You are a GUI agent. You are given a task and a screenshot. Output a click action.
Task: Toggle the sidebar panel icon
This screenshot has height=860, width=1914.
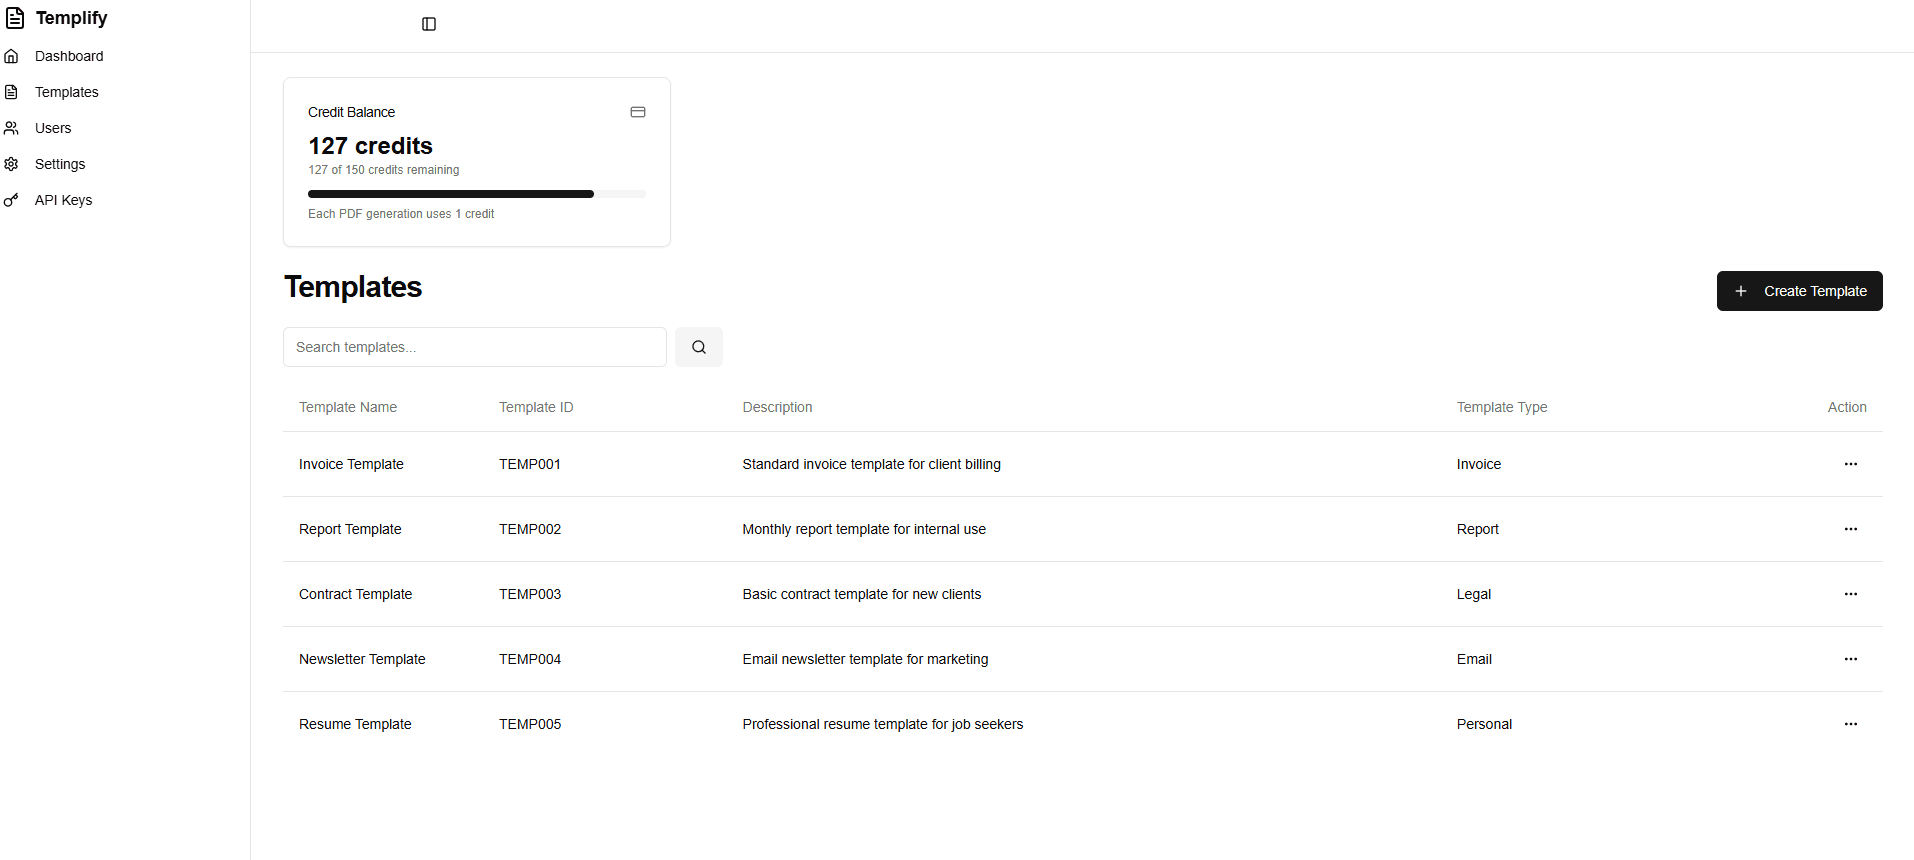pyautogui.click(x=429, y=24)
